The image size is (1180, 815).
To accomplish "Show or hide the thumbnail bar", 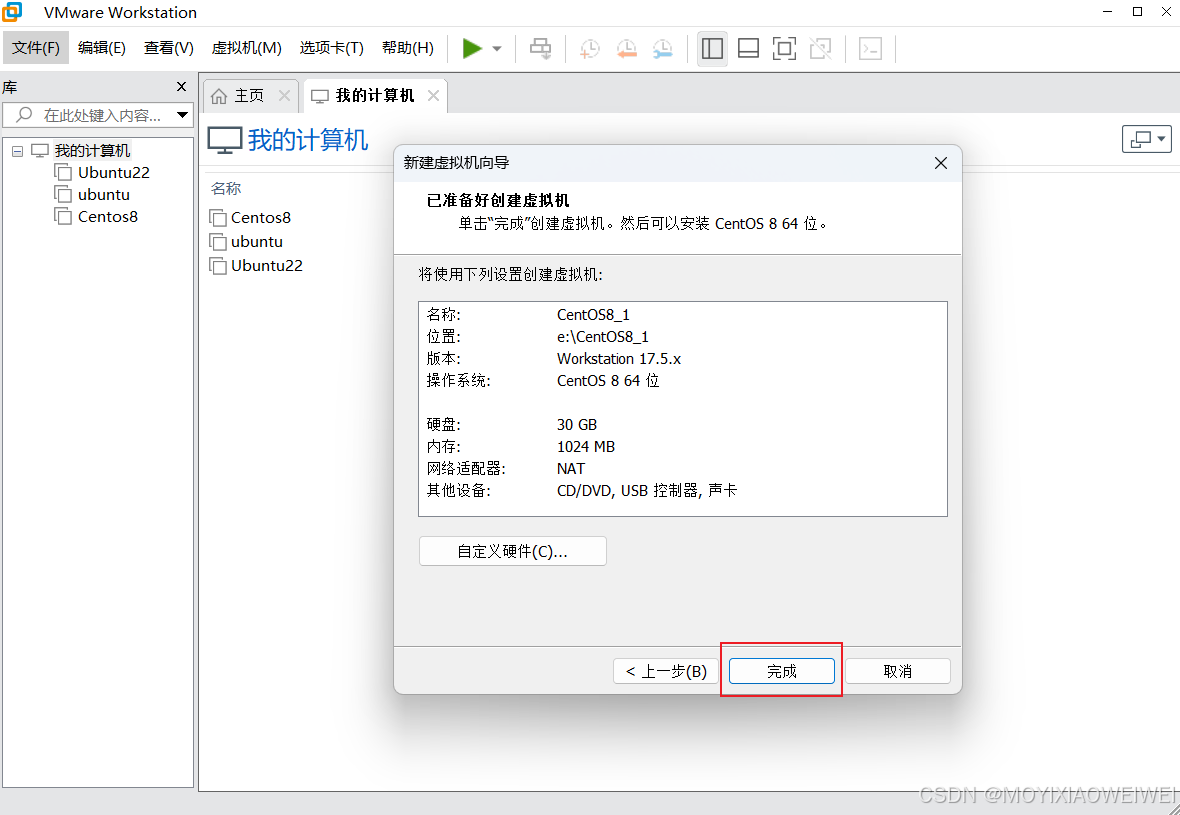I will pos(748,48).
